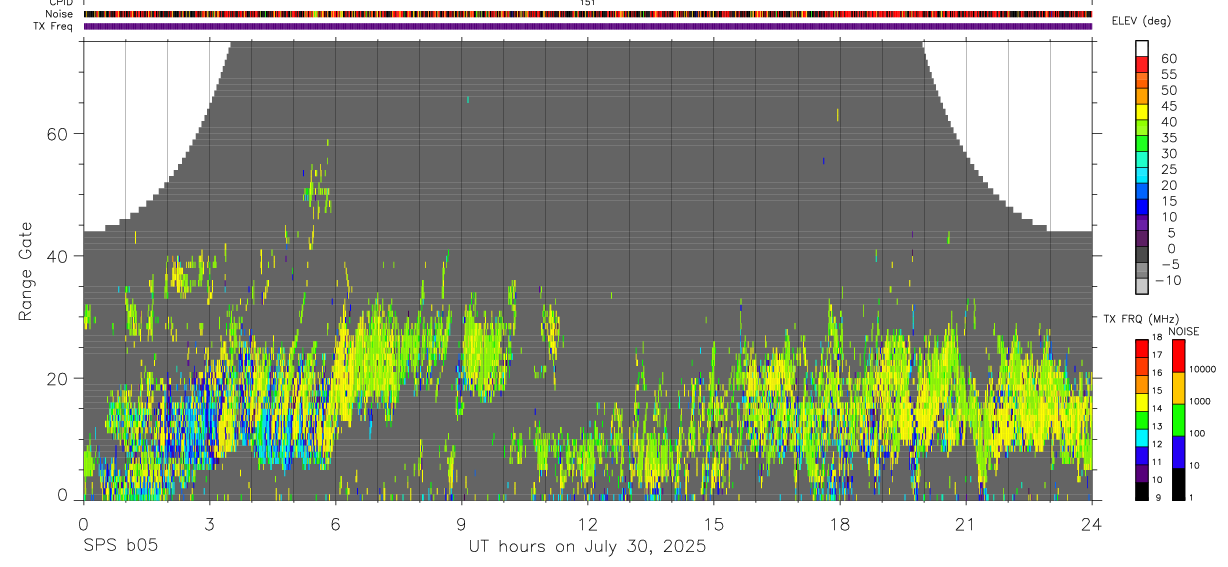This screenshot has height=567, width=1228.
Task: Click '100' in the NOISE legend
Action: point(1198,433)
